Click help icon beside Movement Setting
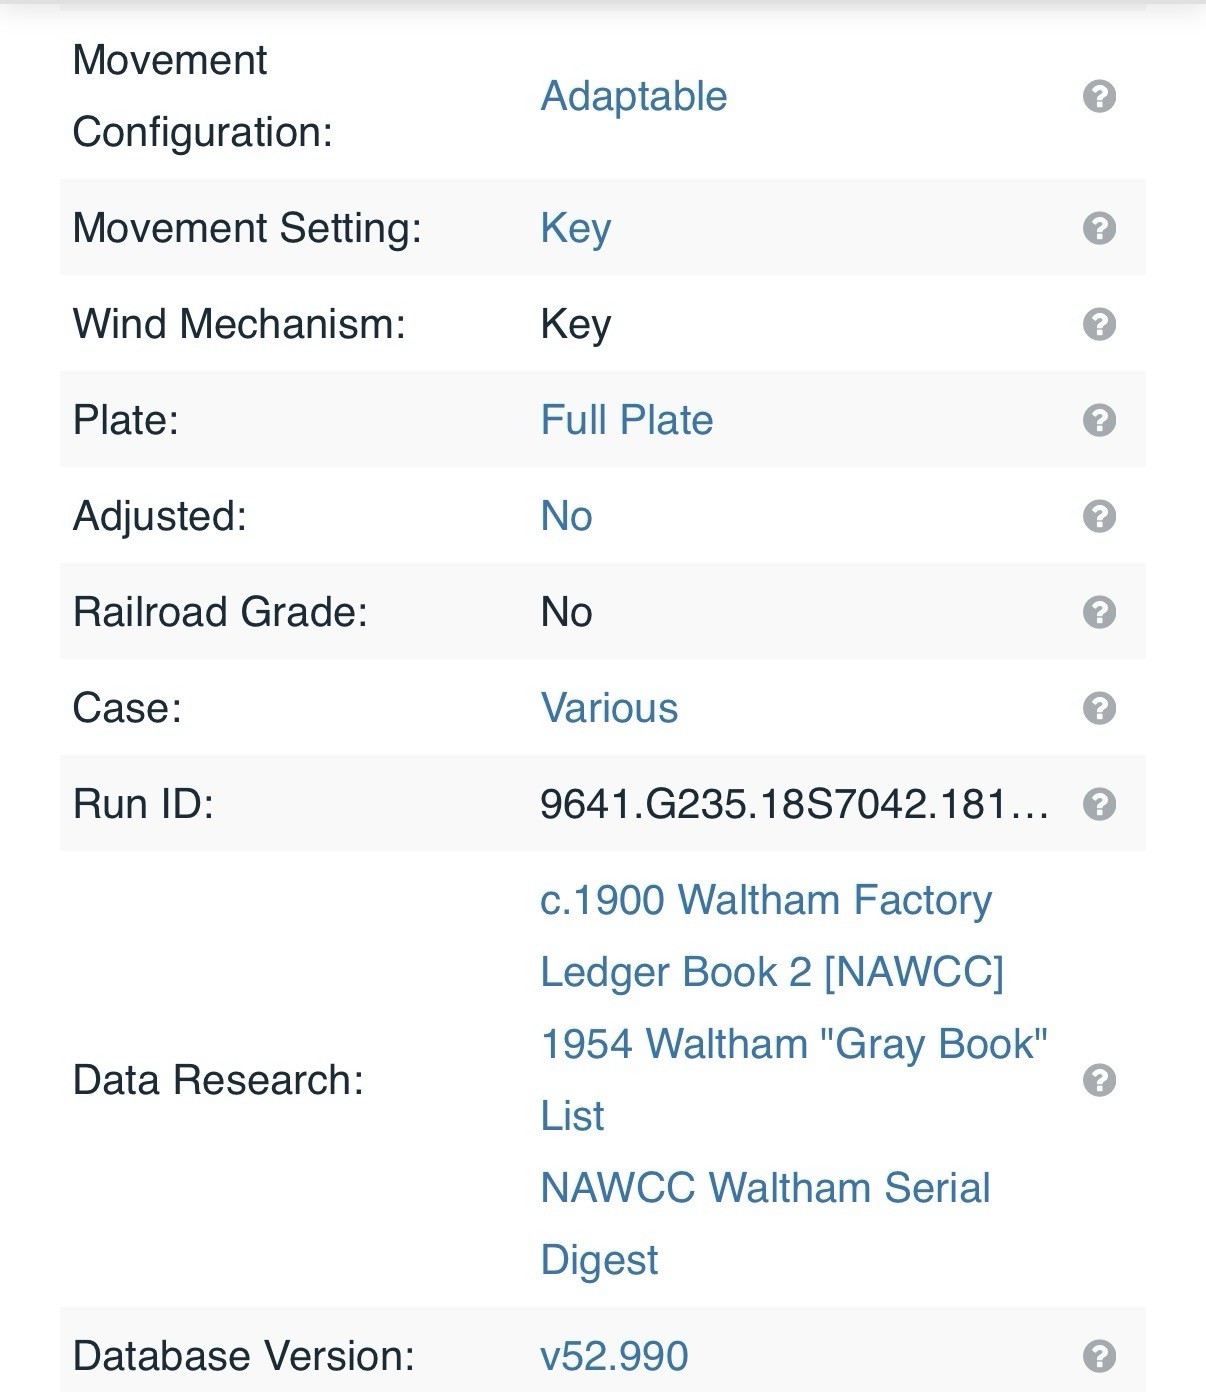This screenshot has height=1392, width=1206. (x=1099, y=228)
